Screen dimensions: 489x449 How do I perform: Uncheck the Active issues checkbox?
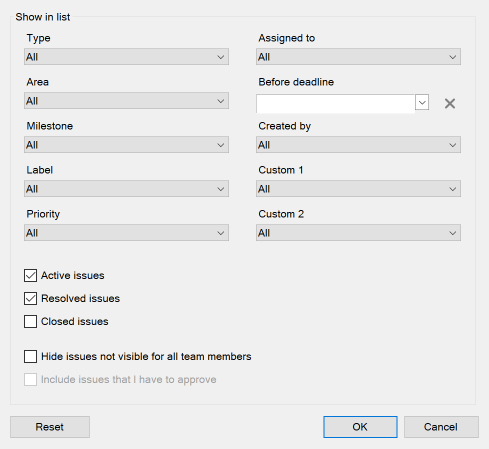coord(30,276)
